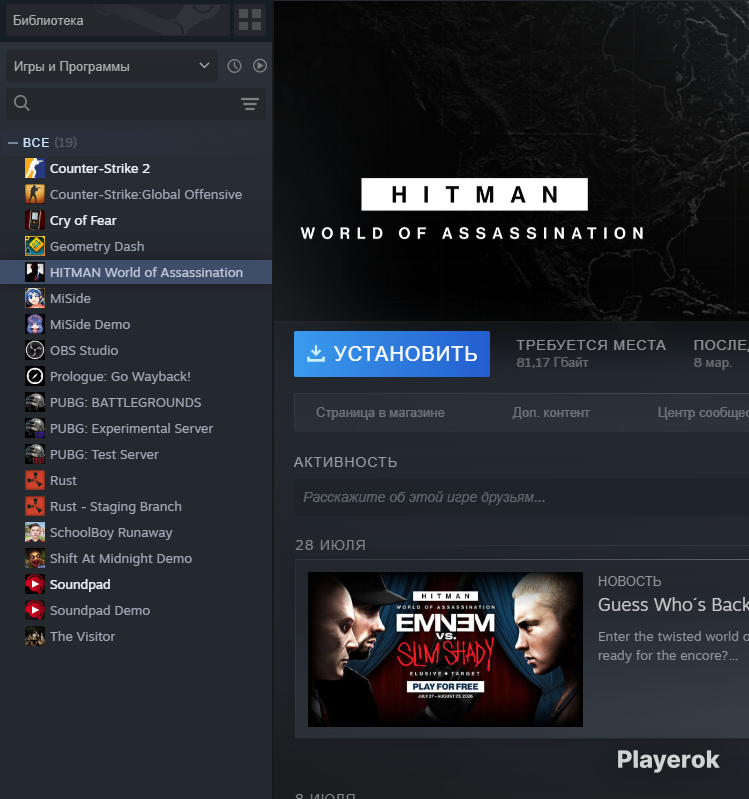Select Rust name in the list
Image resolution: width=749 pixels, height=799 pixels.
pyautogui.click(x=63, y=480)
